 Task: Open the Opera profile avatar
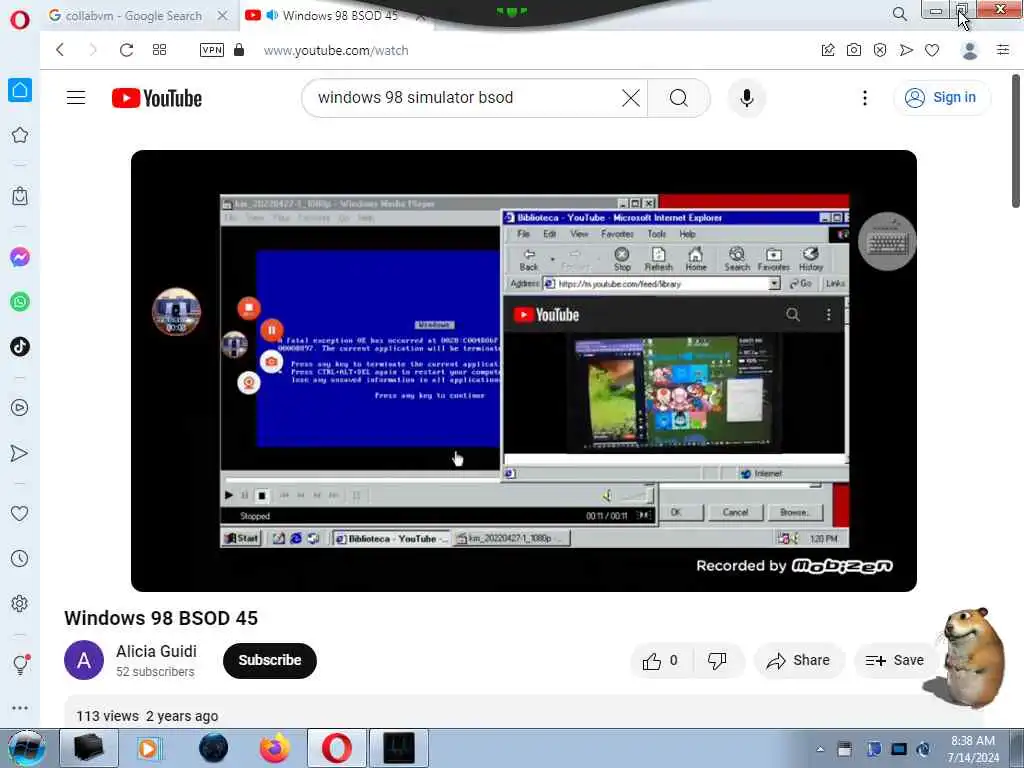pos(970,50)
